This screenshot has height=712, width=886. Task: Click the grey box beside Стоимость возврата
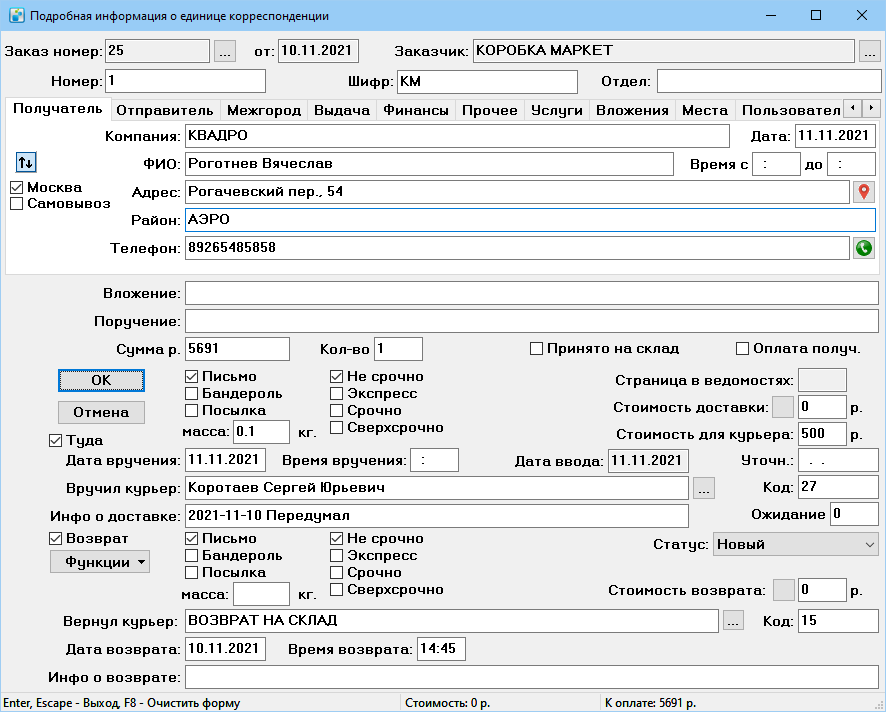(783, 590)
